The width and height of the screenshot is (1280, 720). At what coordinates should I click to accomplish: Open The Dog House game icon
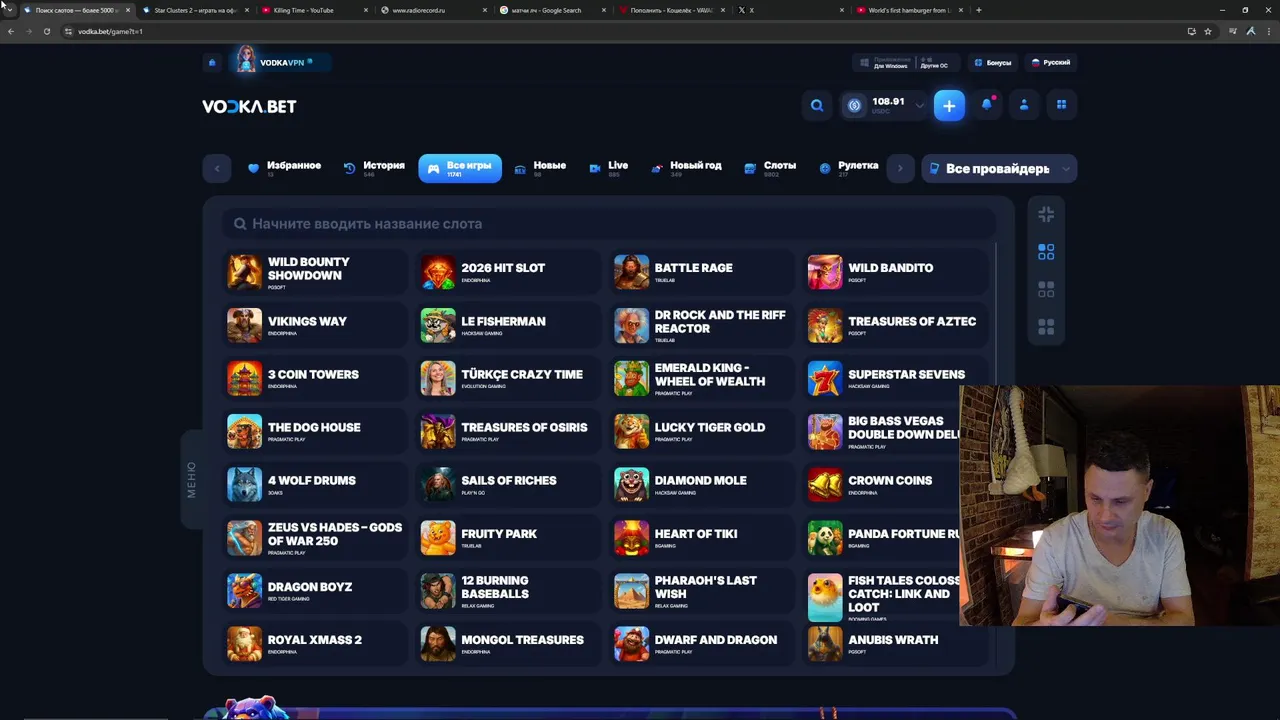pyautogui.click(x=244, y=431)
